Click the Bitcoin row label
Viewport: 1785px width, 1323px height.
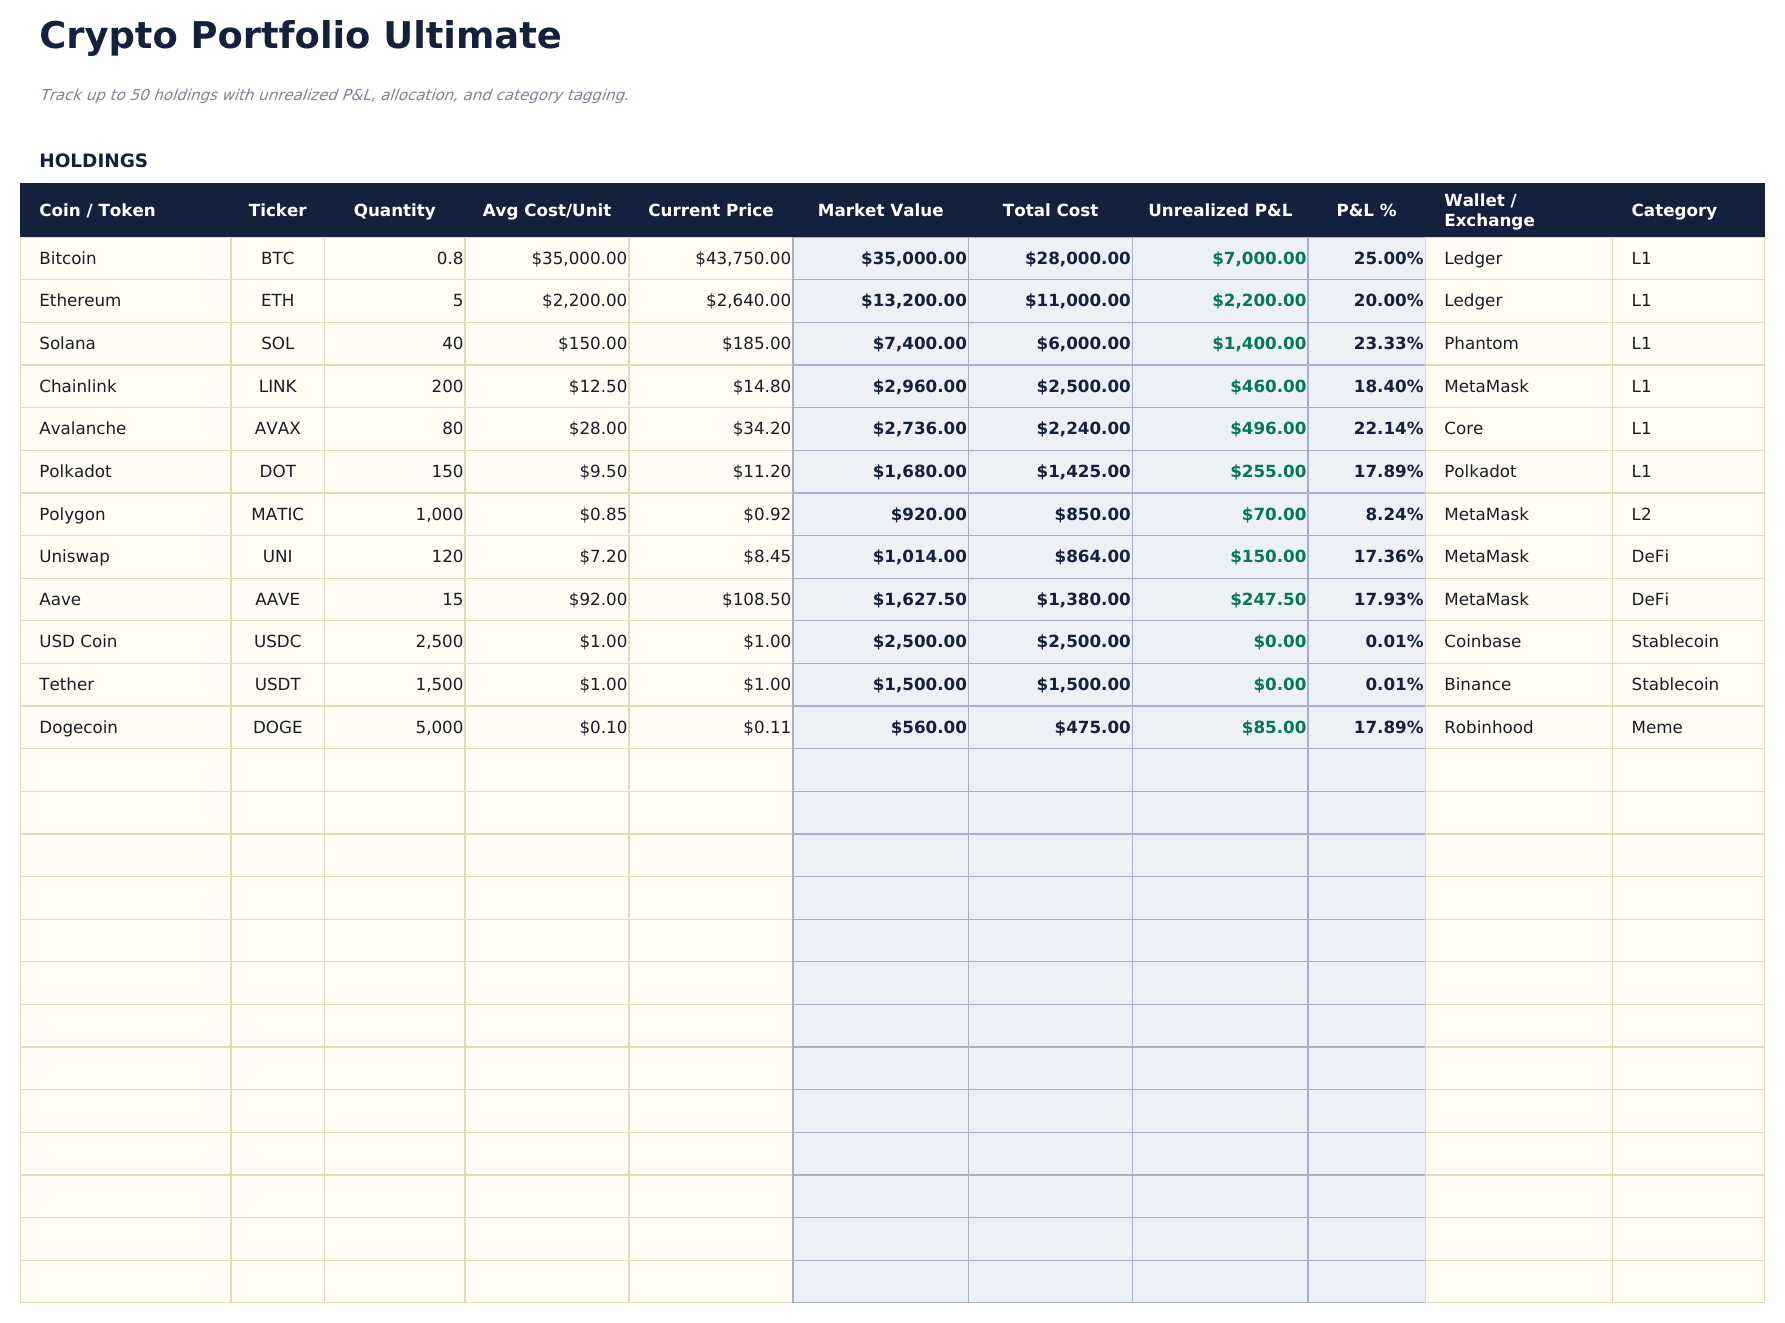[x=67, y=258]
